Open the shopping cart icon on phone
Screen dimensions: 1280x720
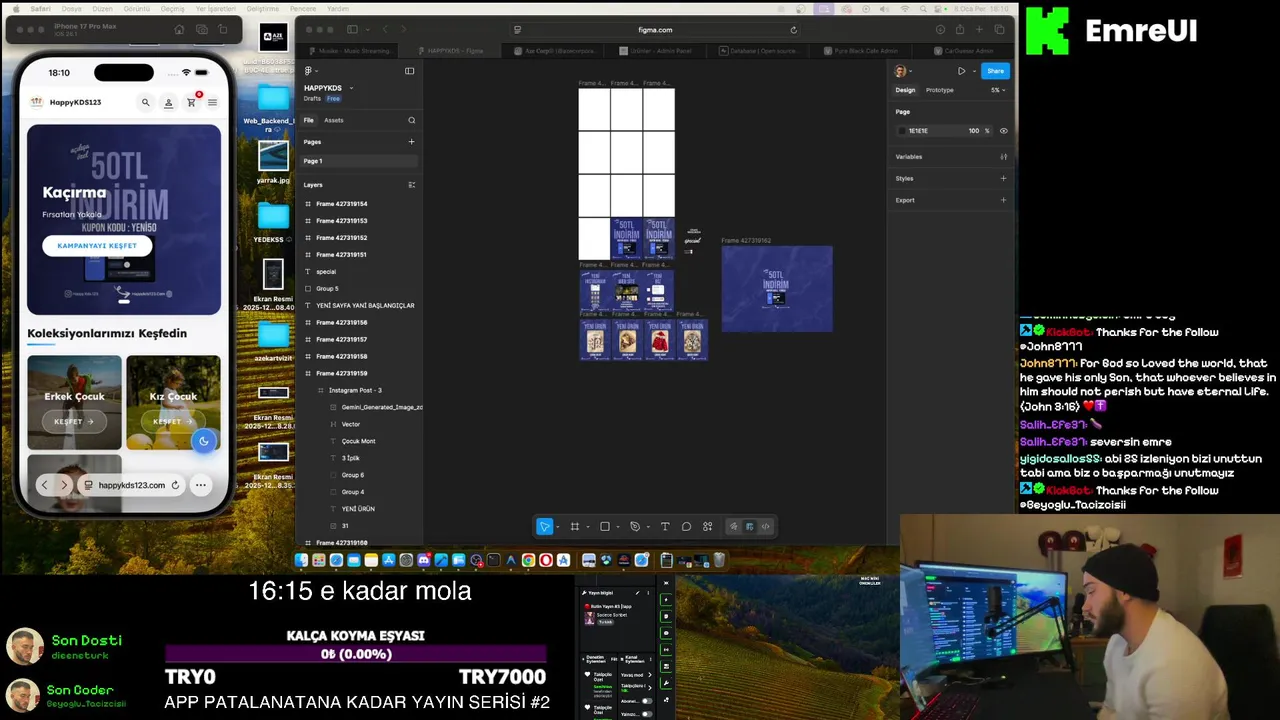coord(191,102)
